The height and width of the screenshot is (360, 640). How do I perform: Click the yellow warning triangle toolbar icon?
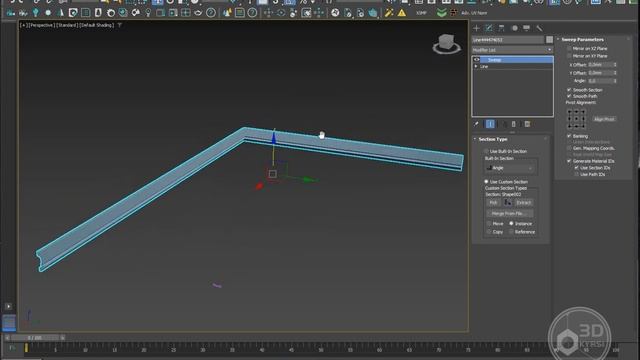[x=402, y=13]
